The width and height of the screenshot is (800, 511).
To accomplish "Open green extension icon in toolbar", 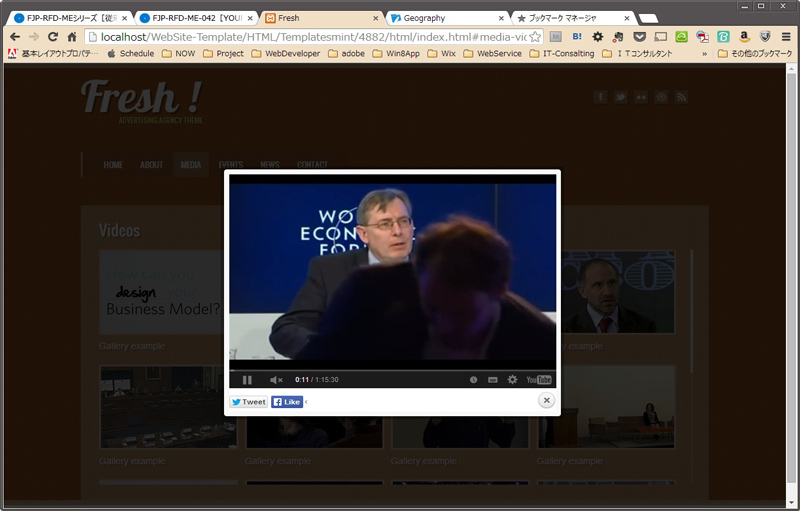I will (681, 37).
